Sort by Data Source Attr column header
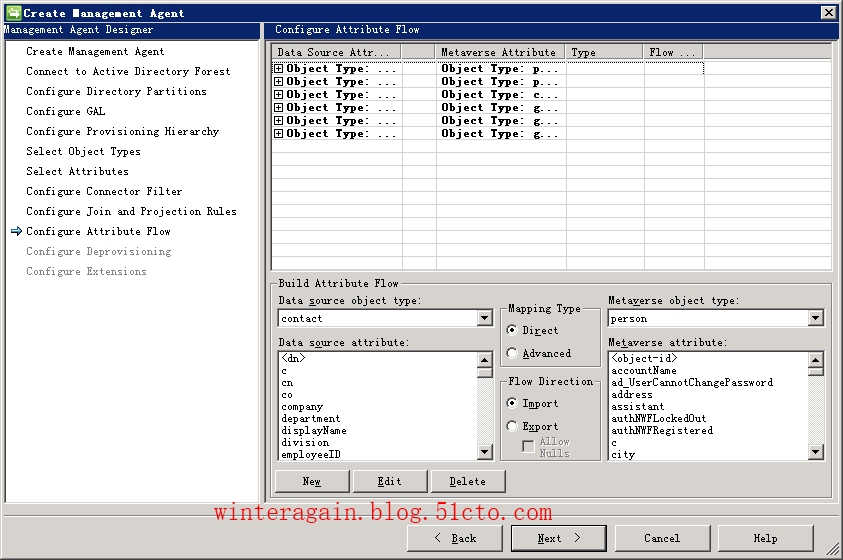Screen dimensions: 843x560 pyautogui.click(x=337, y=52)
